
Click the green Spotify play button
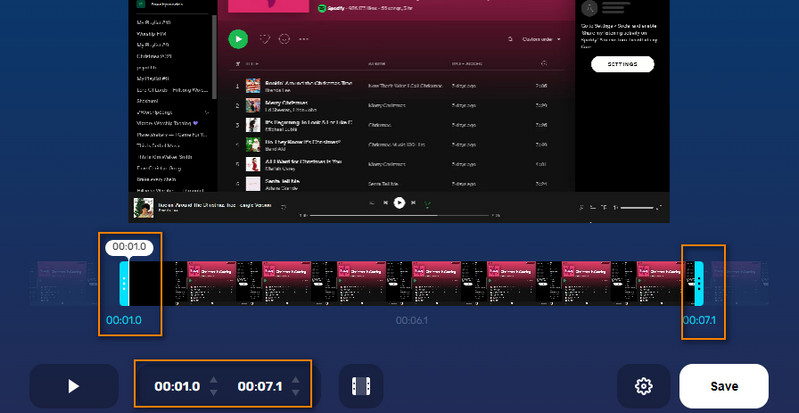238,39
